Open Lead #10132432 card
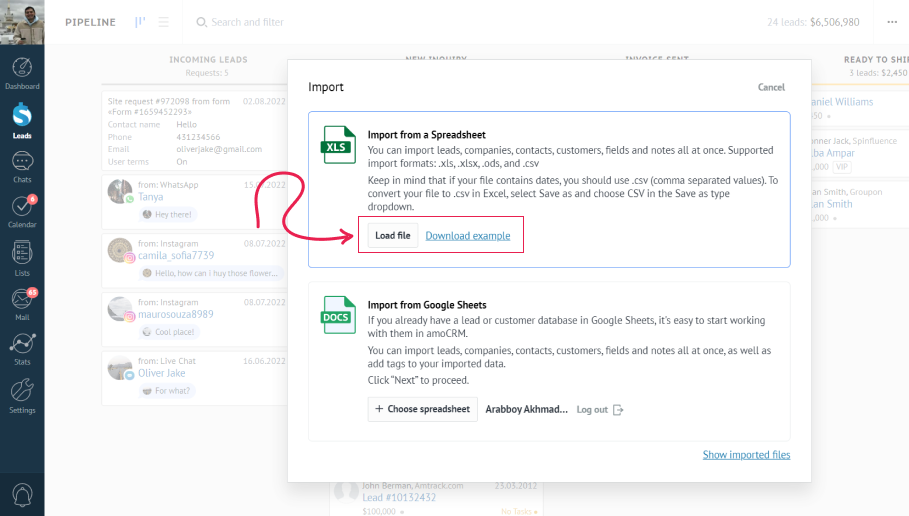 [399, 497]
